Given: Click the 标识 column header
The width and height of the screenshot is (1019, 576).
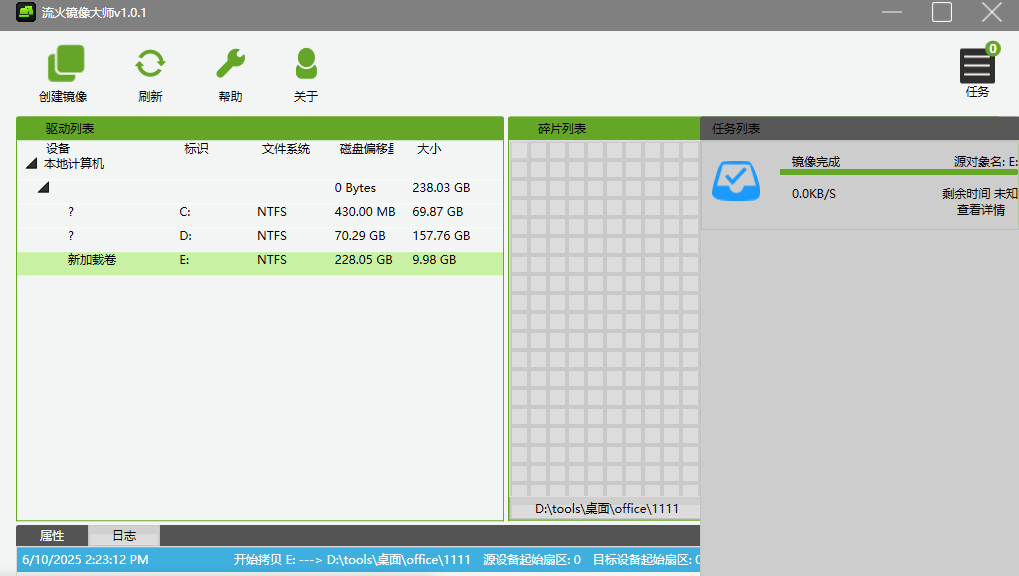Looking at the screenshot, I should click(196, 149).
